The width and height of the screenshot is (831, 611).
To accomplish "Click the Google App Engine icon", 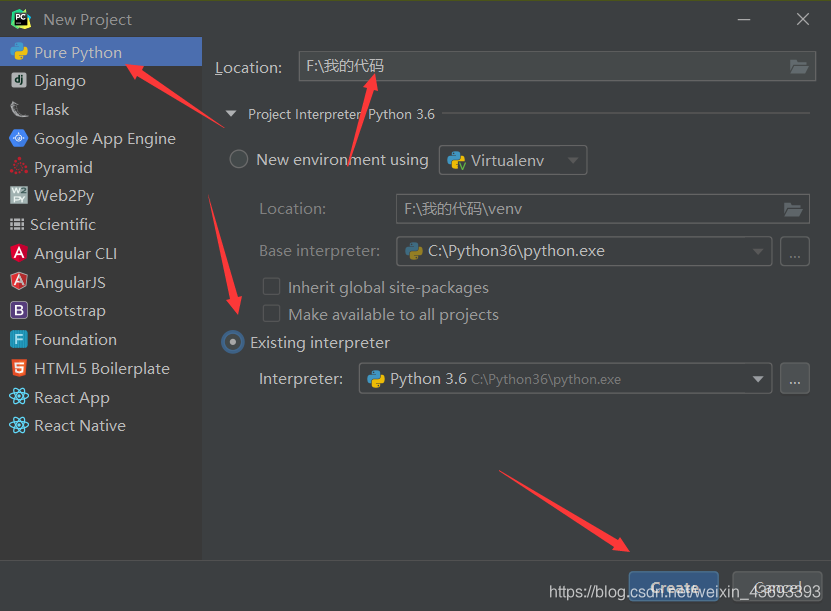I will point(19,138).
